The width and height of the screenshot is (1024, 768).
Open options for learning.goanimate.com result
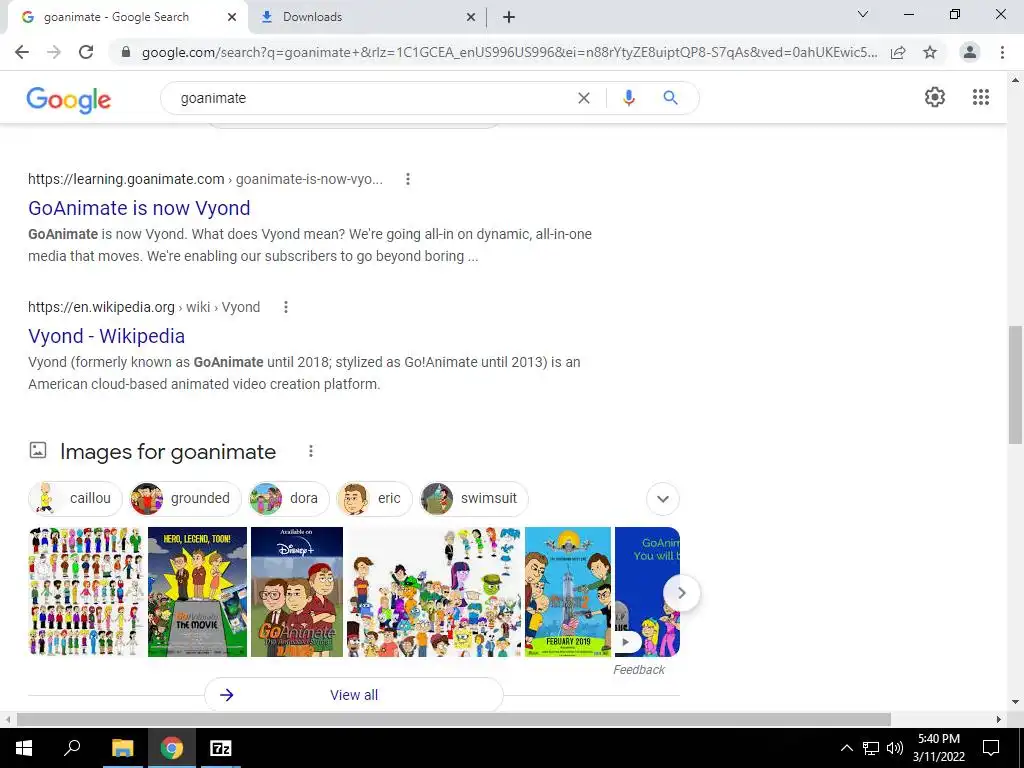coord(408,179)
